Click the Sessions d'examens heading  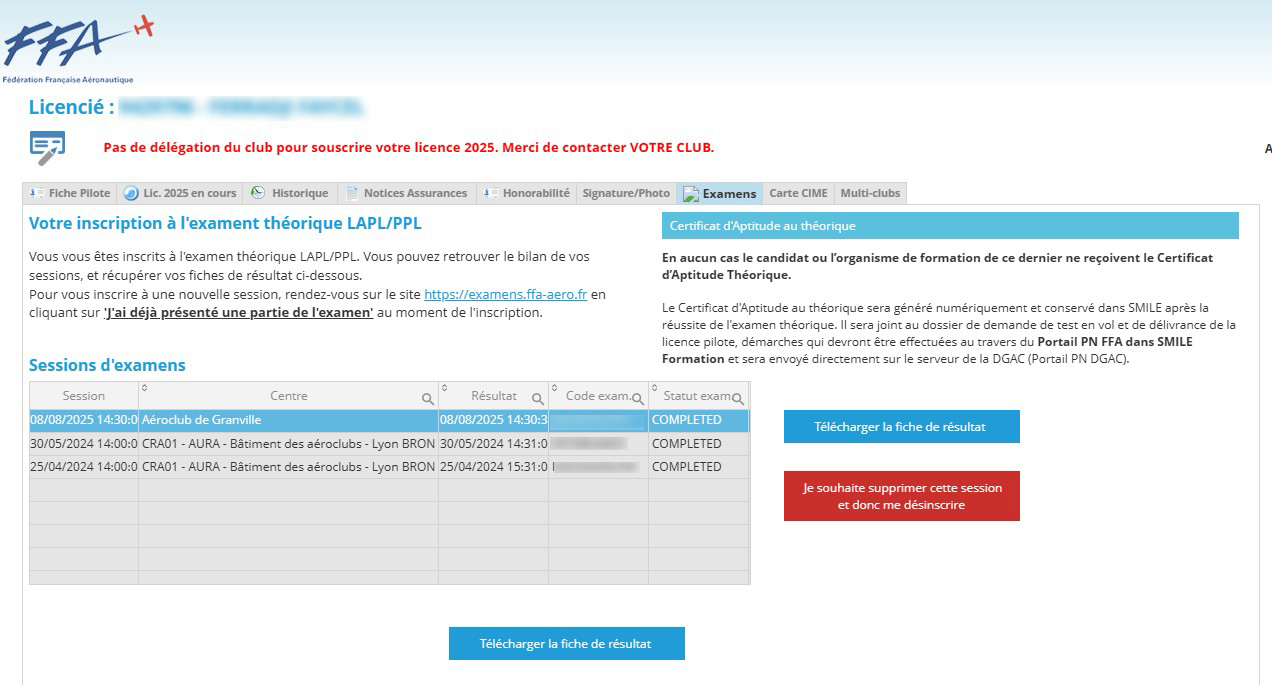tap(107, 365)
